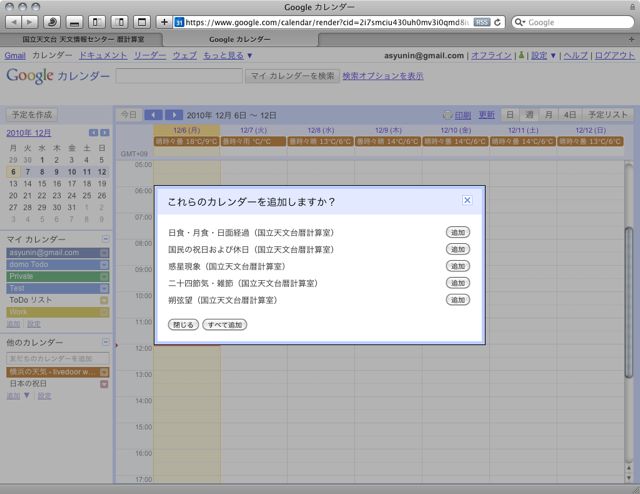The height and width of the screenshot is (494, 640).
Task: Select December 15 in mini calendar
Action: (42, 184)
